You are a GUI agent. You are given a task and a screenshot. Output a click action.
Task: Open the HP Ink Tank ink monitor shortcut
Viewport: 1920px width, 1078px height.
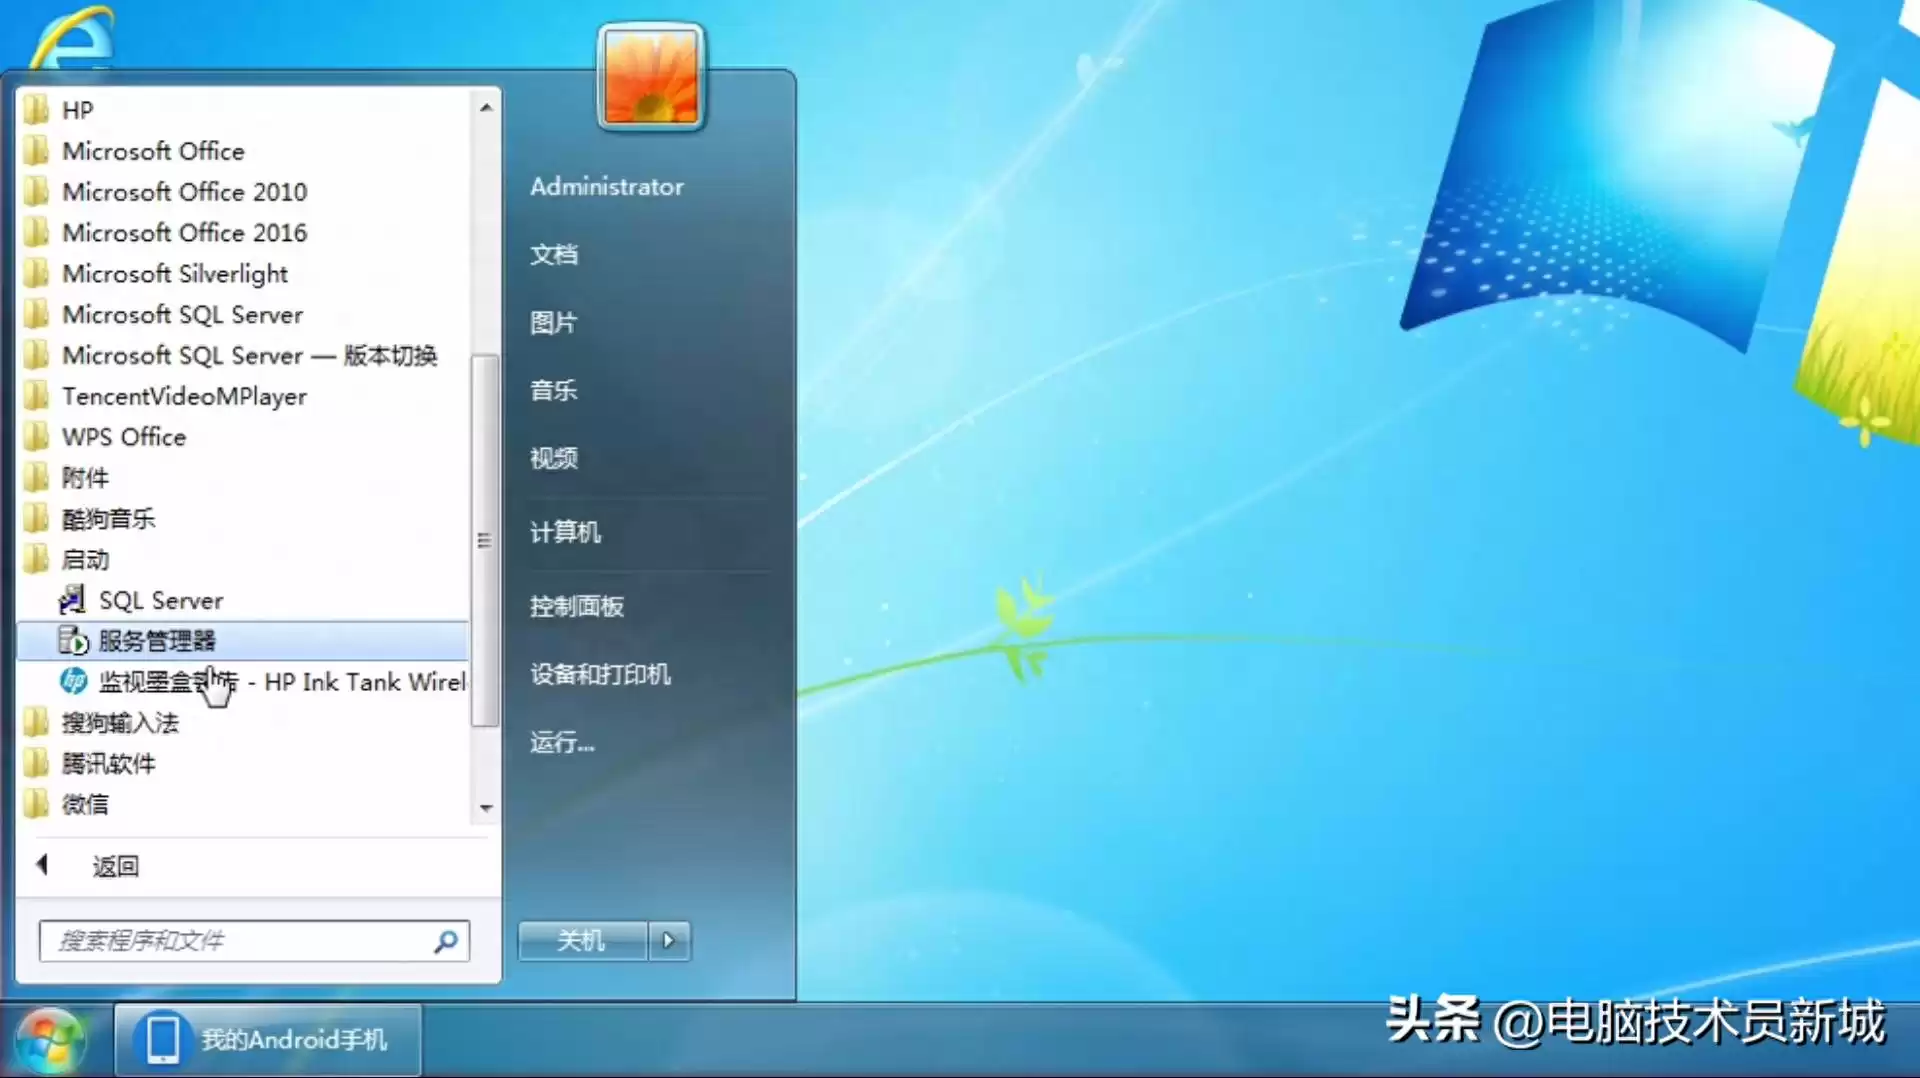[280, 682]
